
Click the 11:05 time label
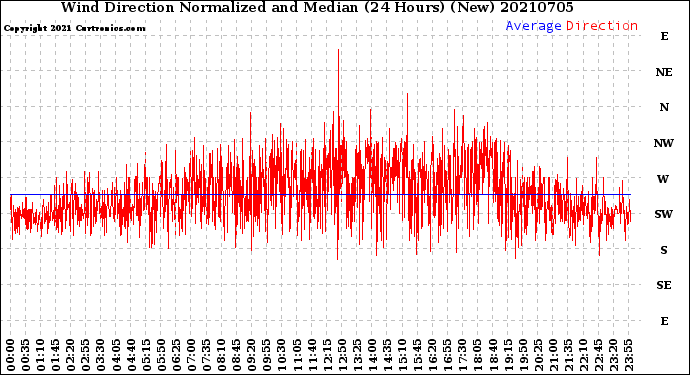coord(297,355)
